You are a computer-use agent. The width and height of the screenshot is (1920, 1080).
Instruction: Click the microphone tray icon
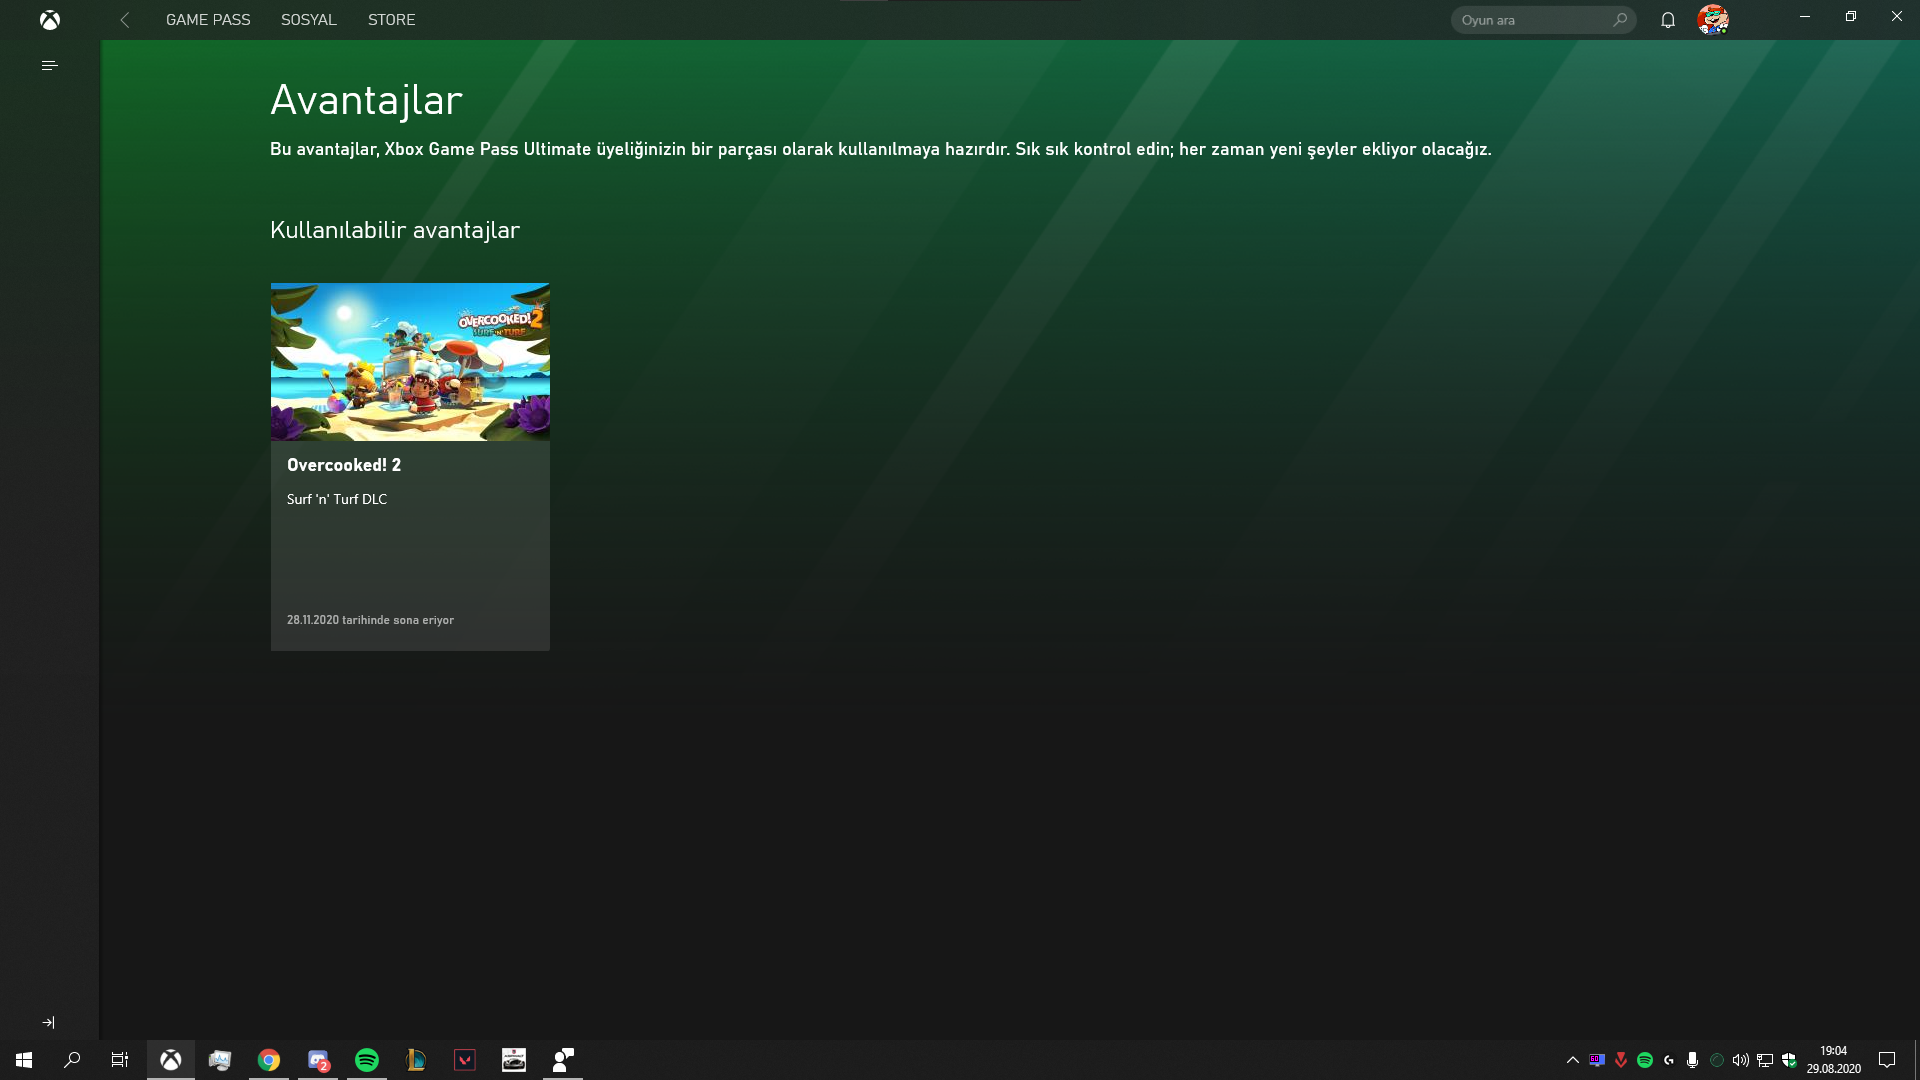(x=1692, y=1060)
